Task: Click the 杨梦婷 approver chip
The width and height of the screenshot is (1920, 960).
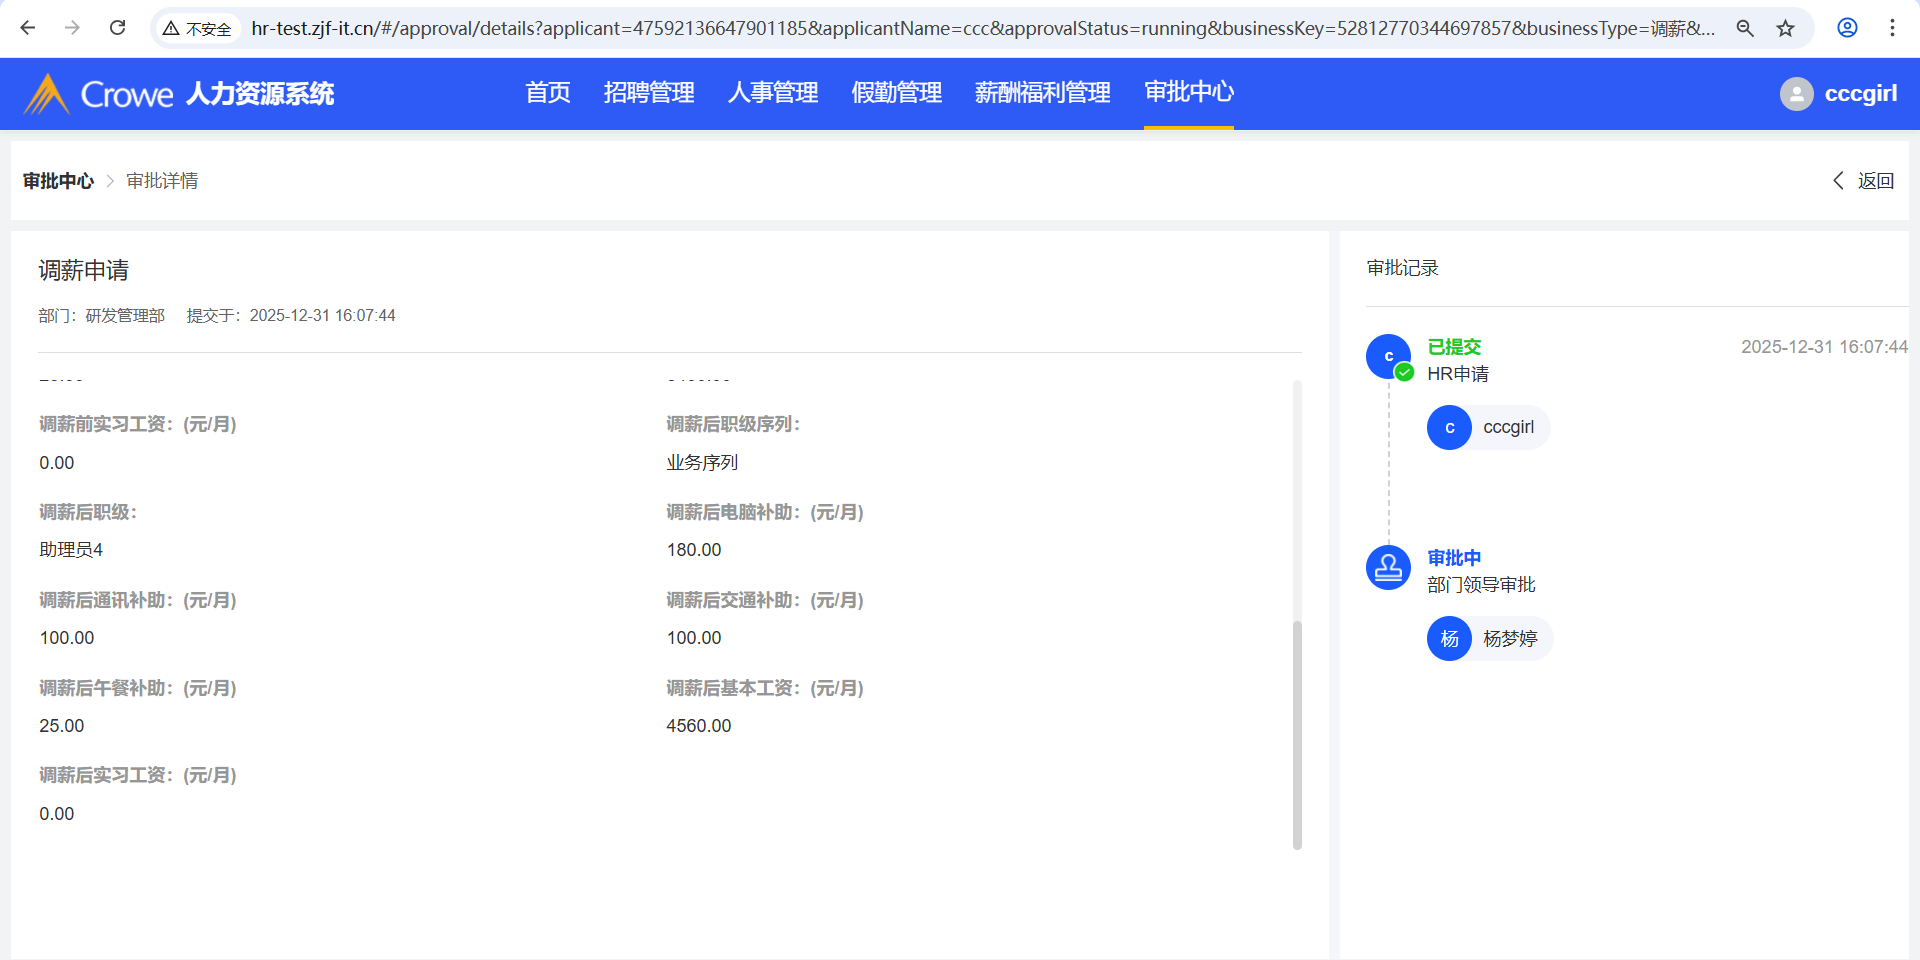Action: [x=1489, y=639]
